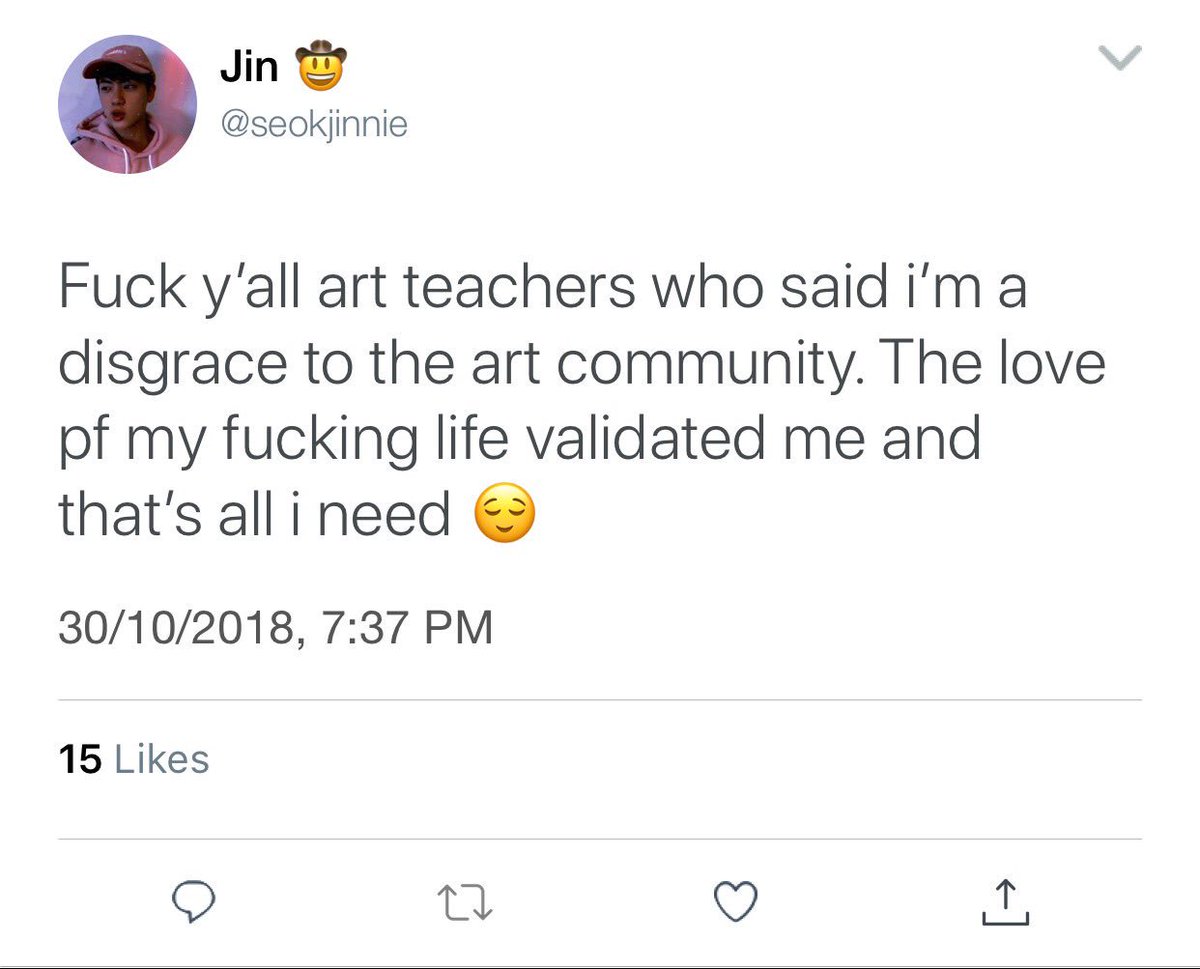
Task: Click the bold number 15
Action: (80, 759)
